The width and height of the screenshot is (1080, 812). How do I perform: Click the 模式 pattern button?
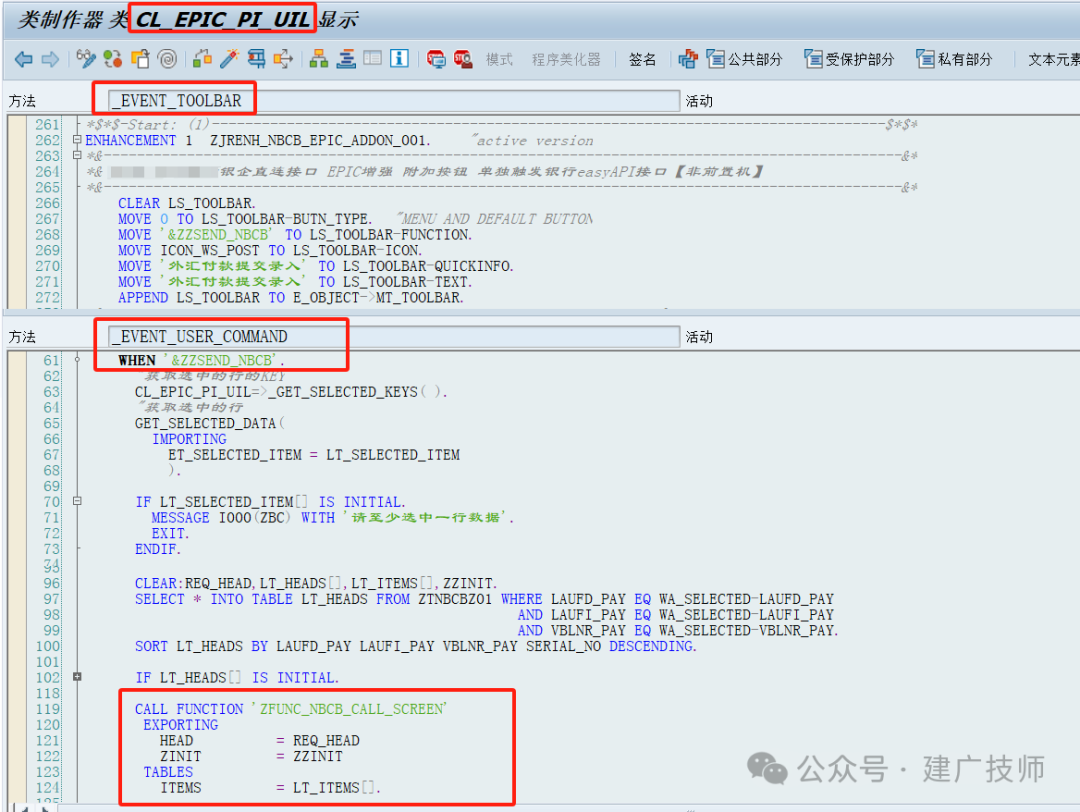click(499, 60)
